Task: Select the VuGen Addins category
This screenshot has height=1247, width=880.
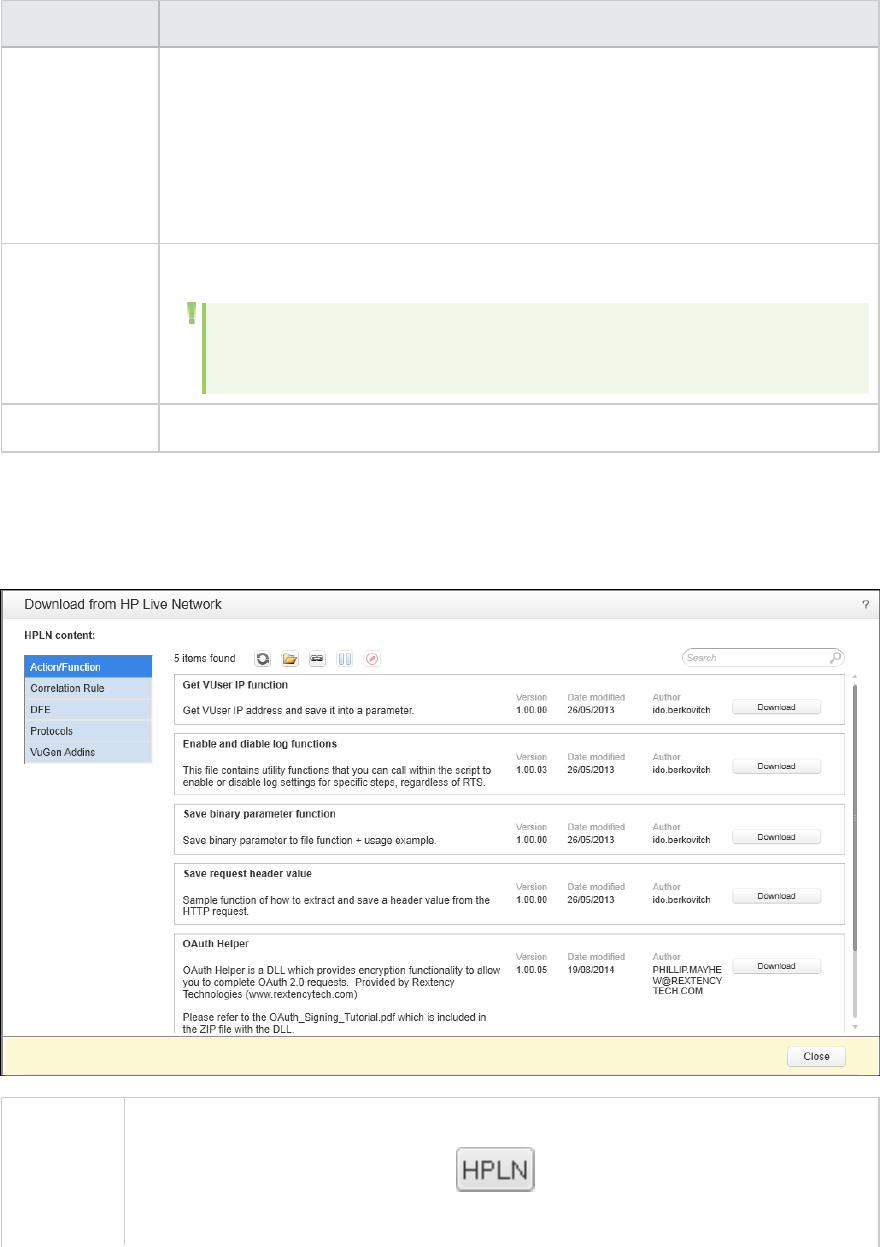Action: (x=88, y=752)
